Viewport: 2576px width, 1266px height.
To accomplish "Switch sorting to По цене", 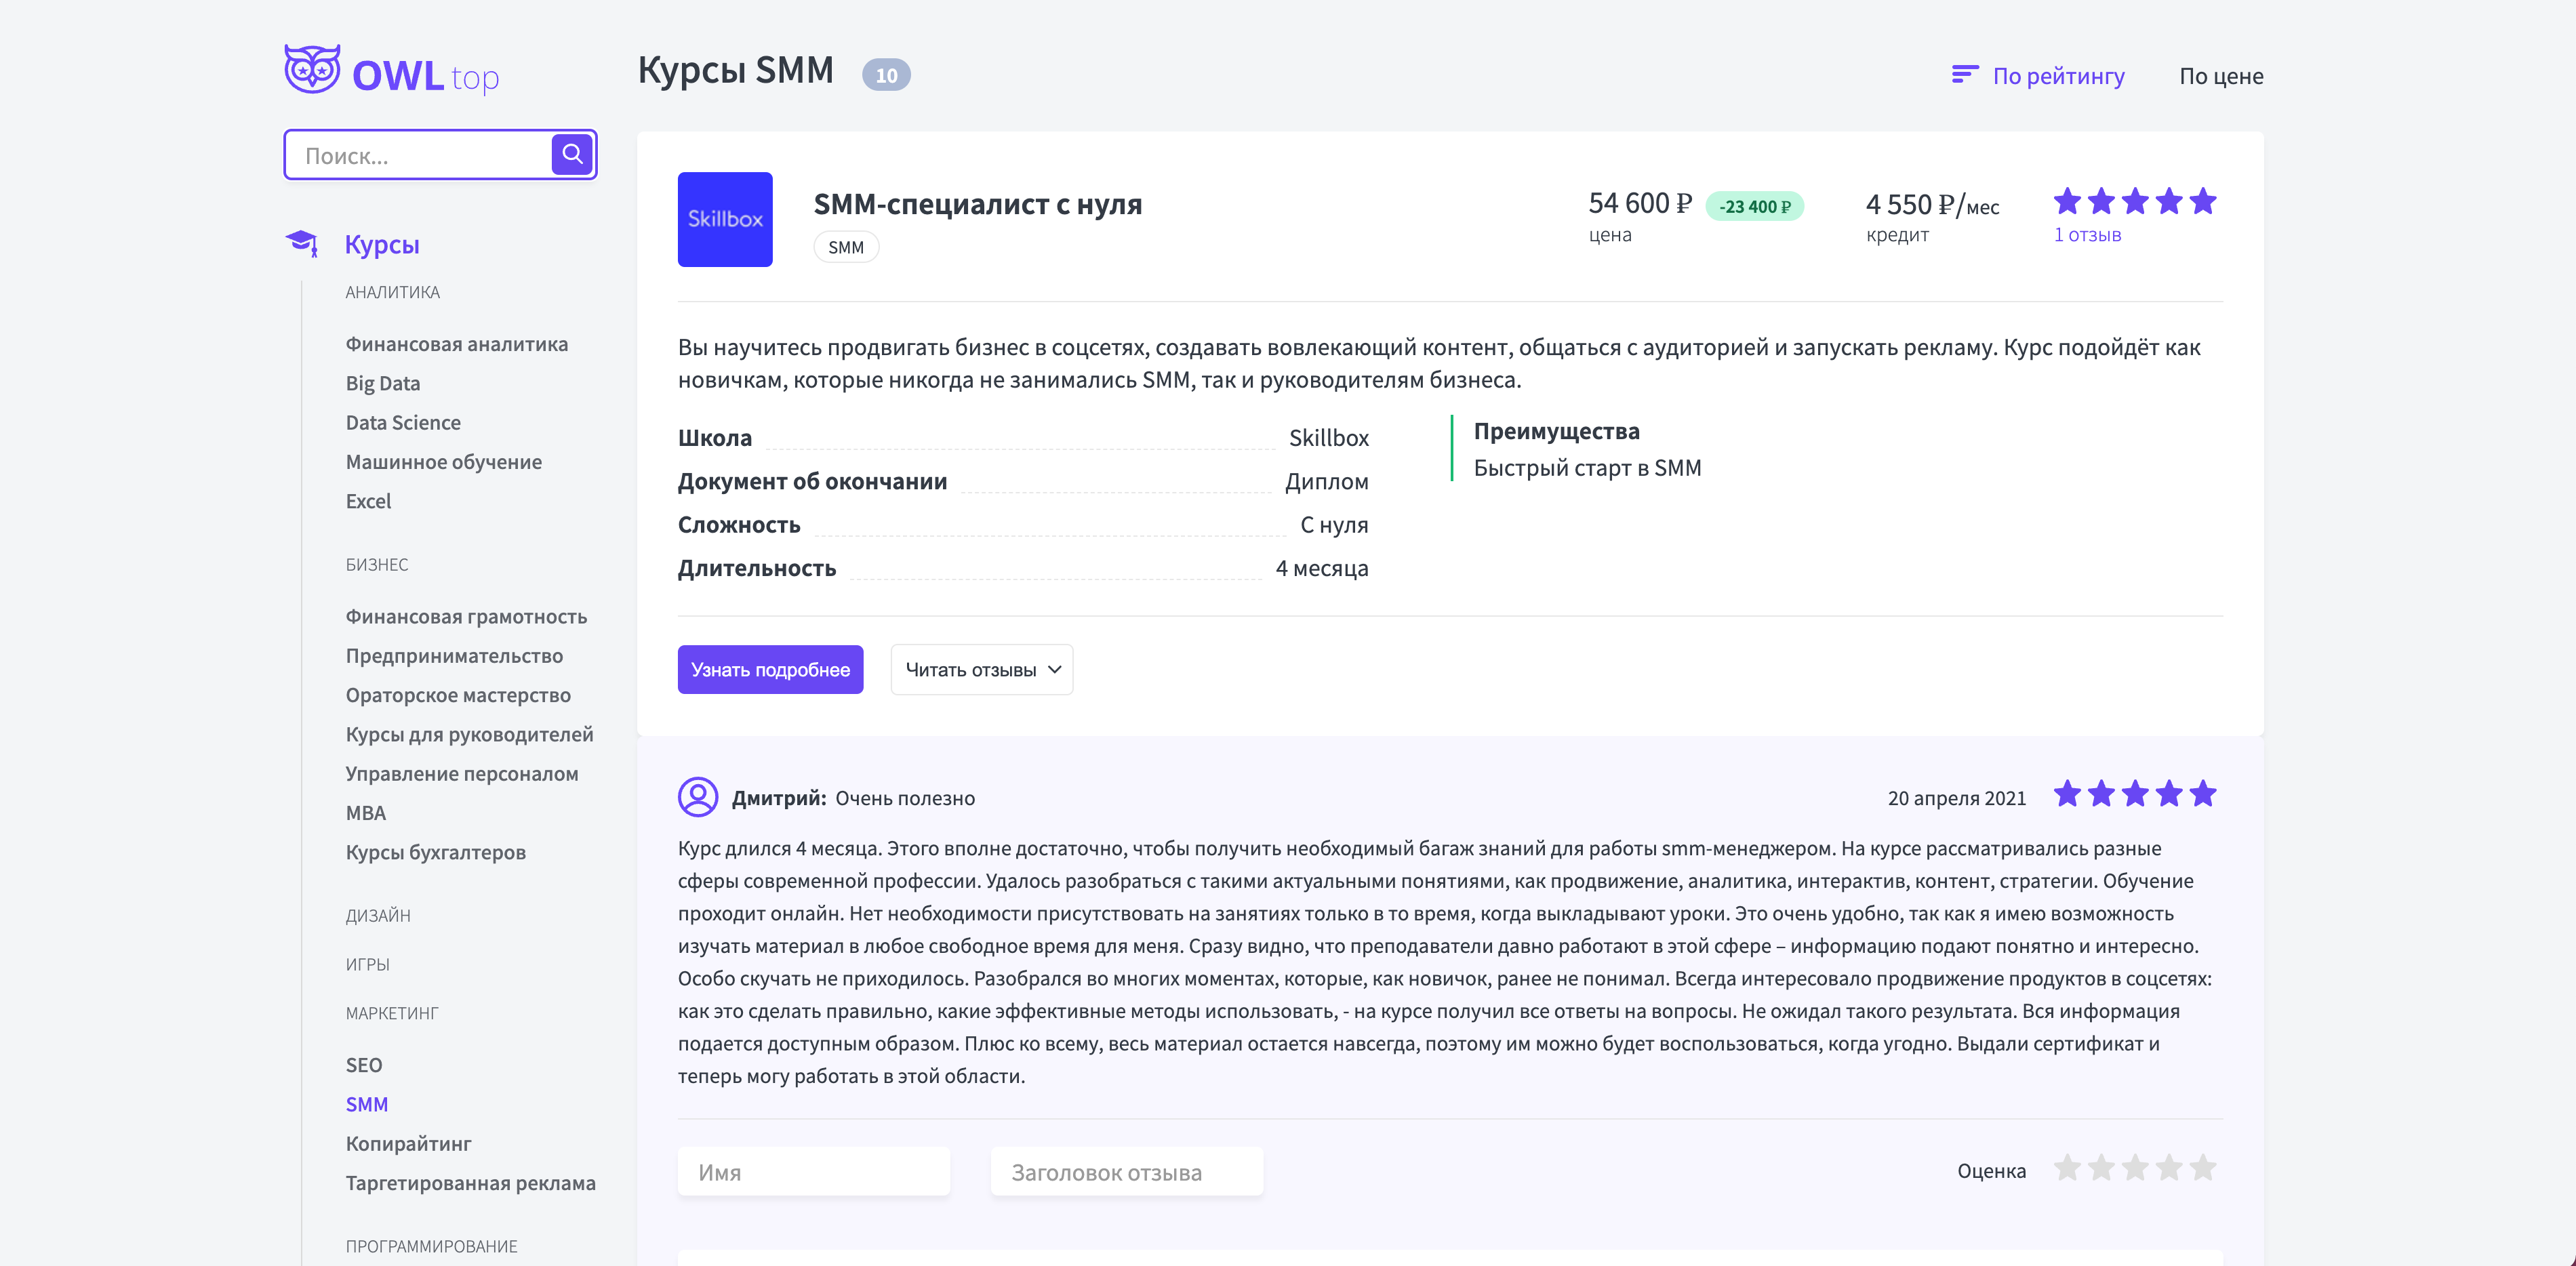I will (x=2220, y=76).
